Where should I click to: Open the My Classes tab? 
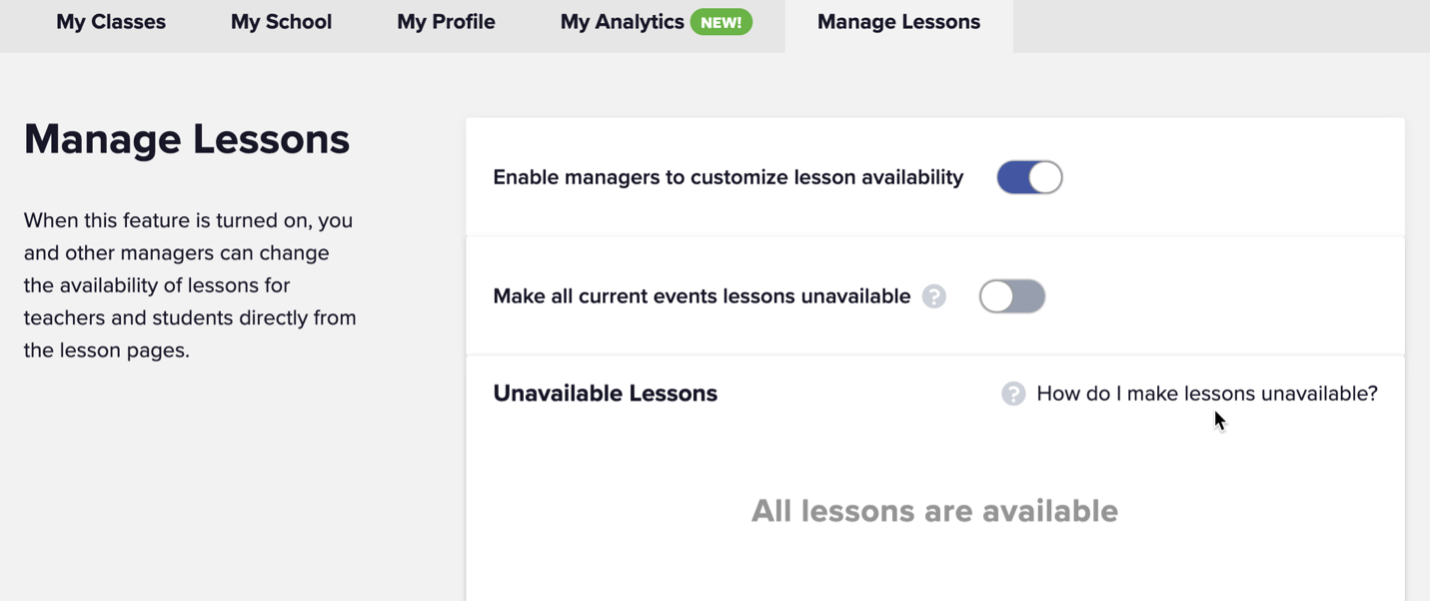coord(111,22)
